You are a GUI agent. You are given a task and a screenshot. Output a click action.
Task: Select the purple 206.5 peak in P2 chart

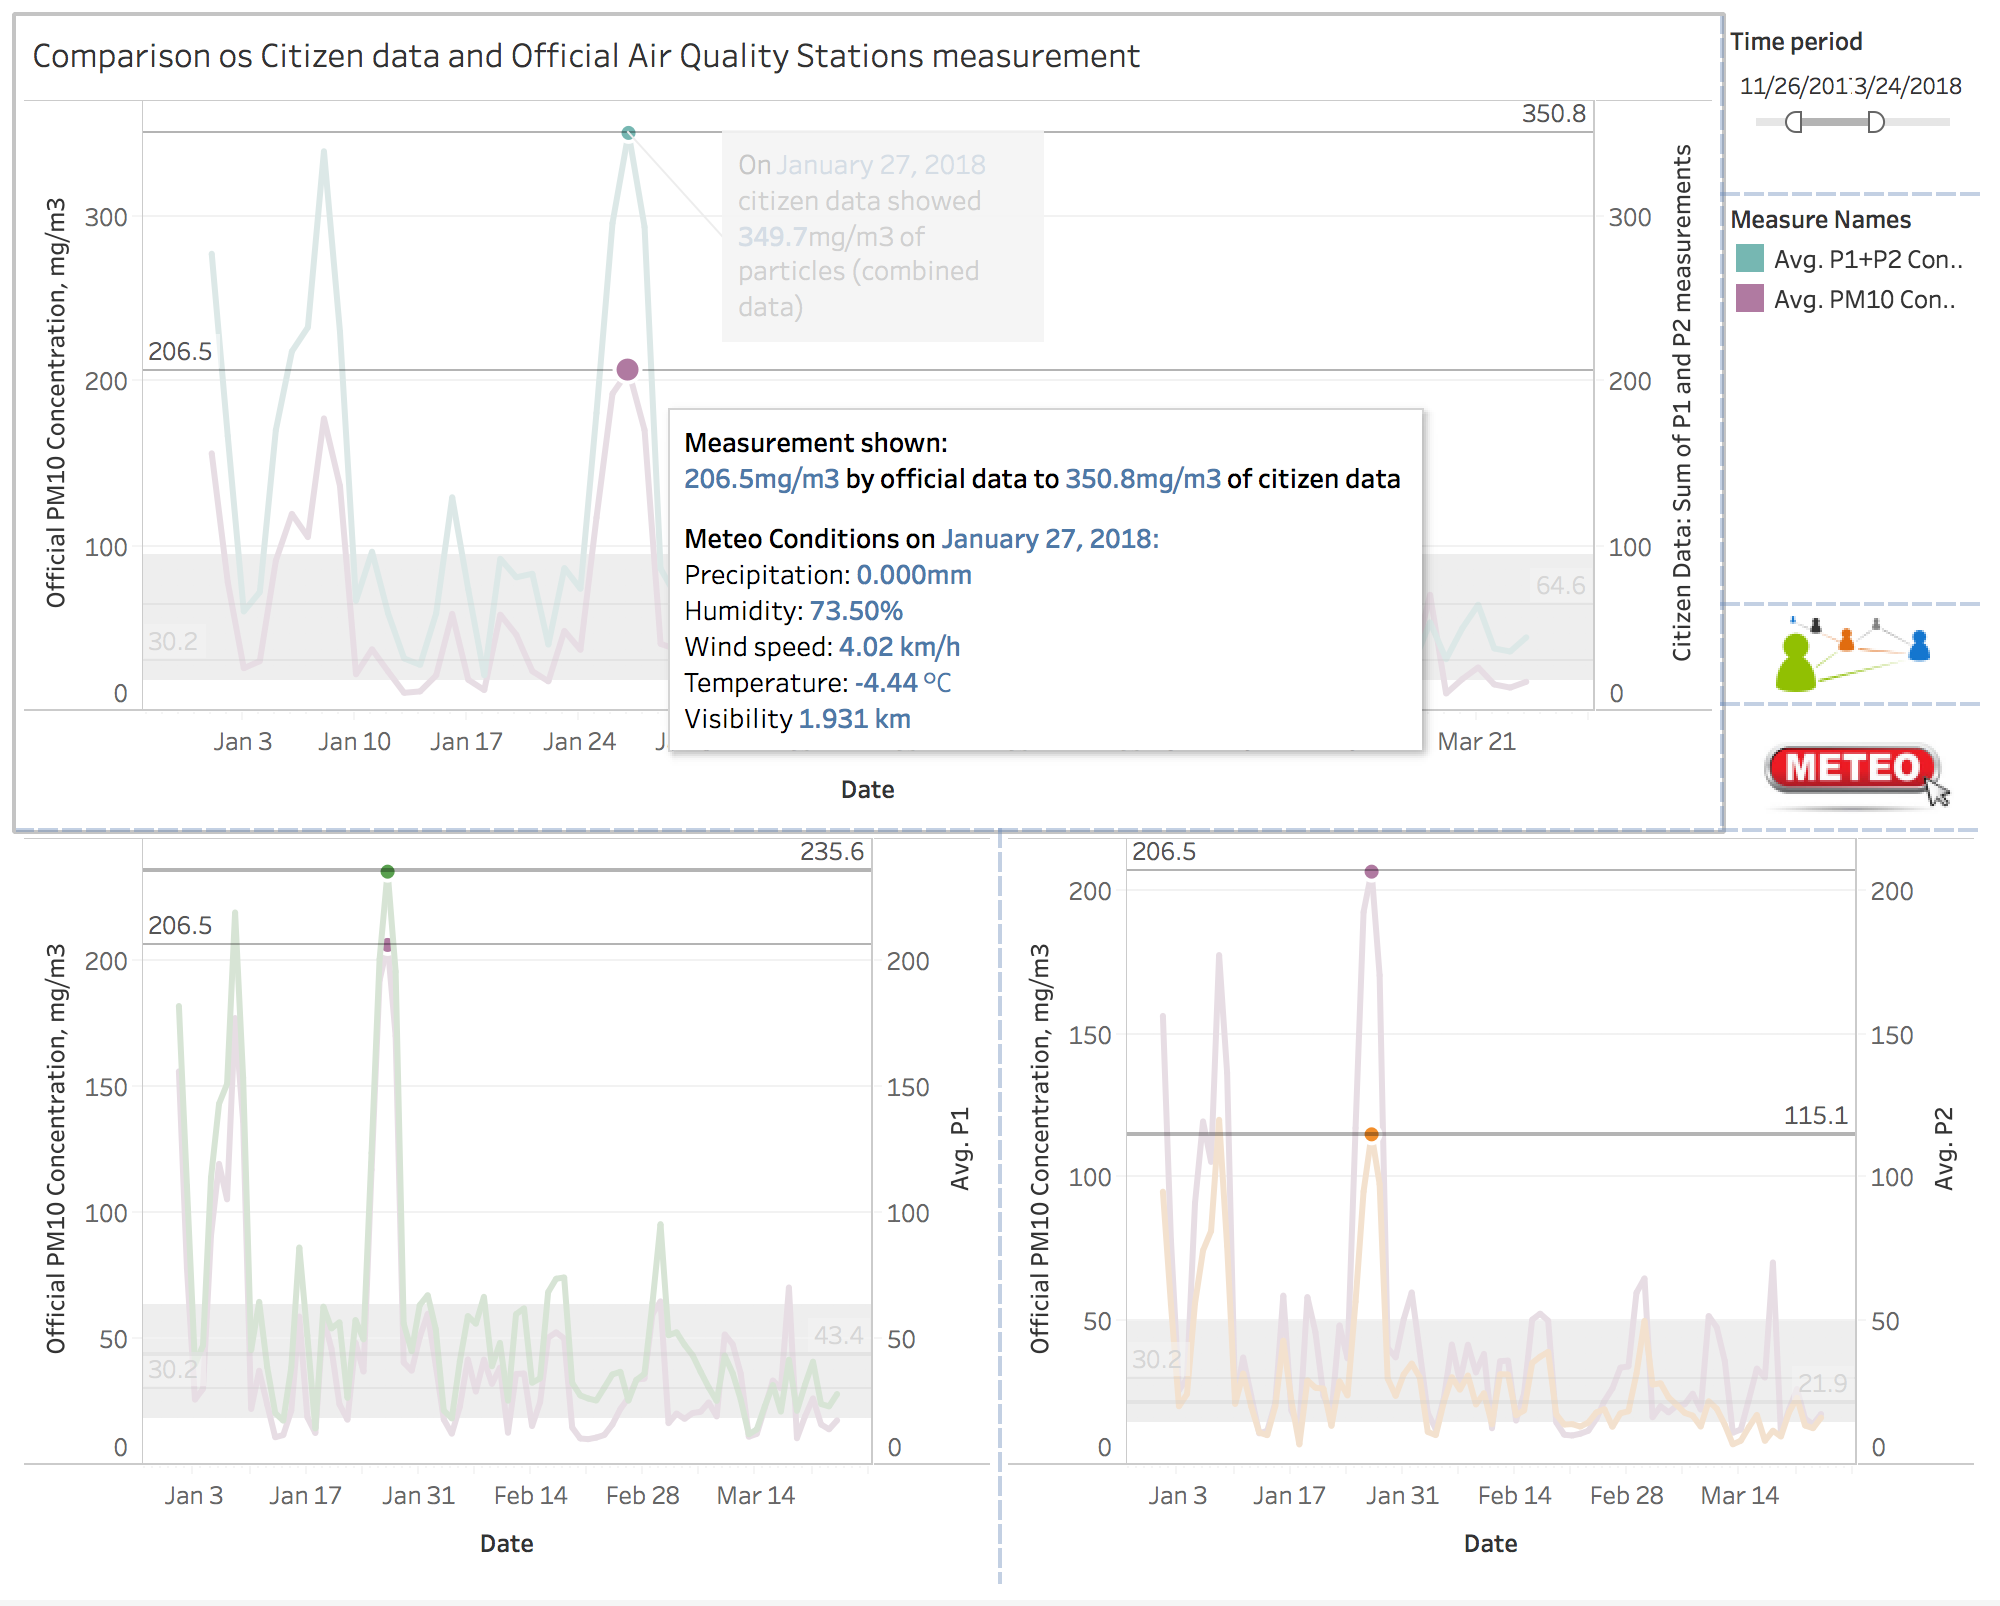1372,872
